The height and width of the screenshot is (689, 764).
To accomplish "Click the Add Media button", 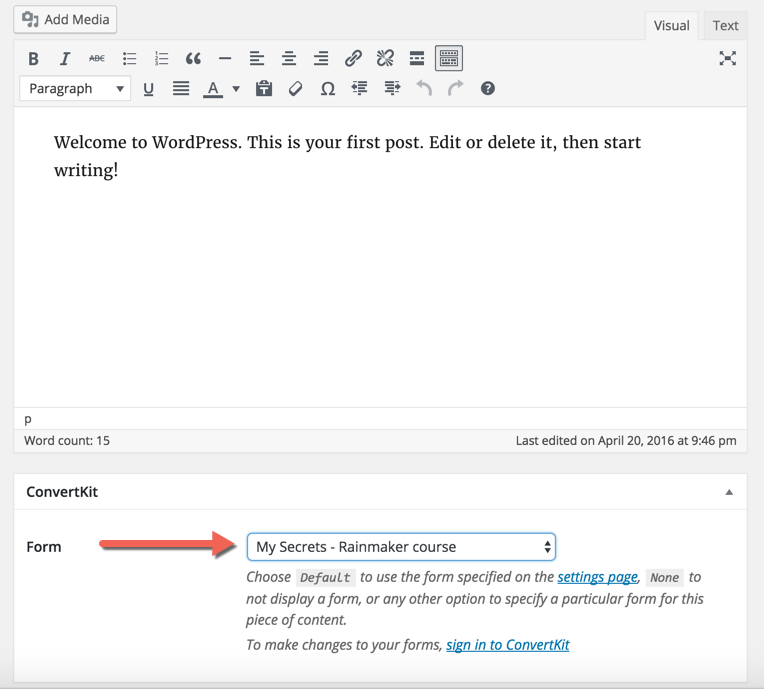I will click(x=66, y=19).
